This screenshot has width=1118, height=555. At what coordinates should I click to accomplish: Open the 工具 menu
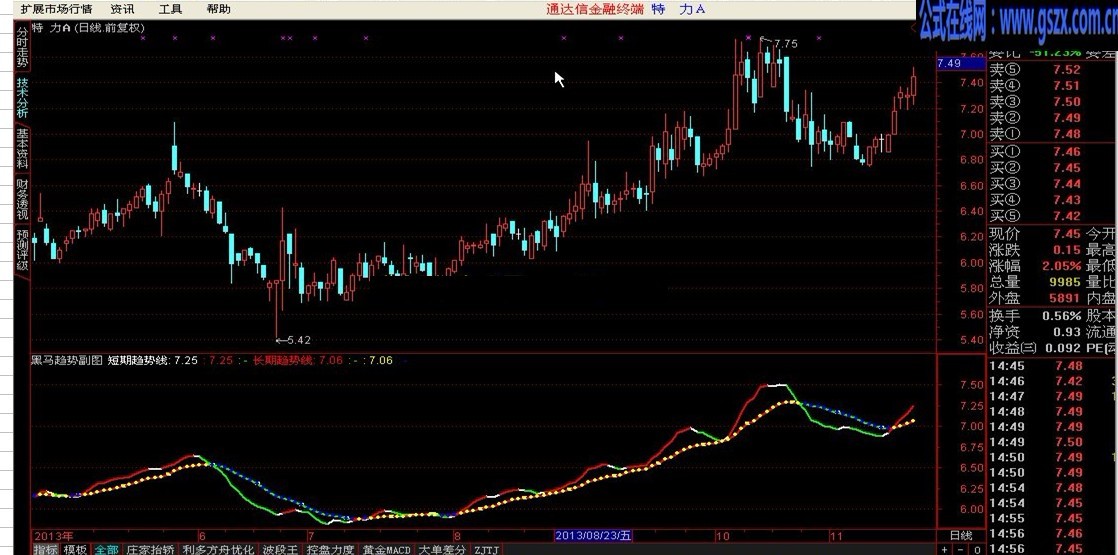pyautogui.click(x=170, y=9)
